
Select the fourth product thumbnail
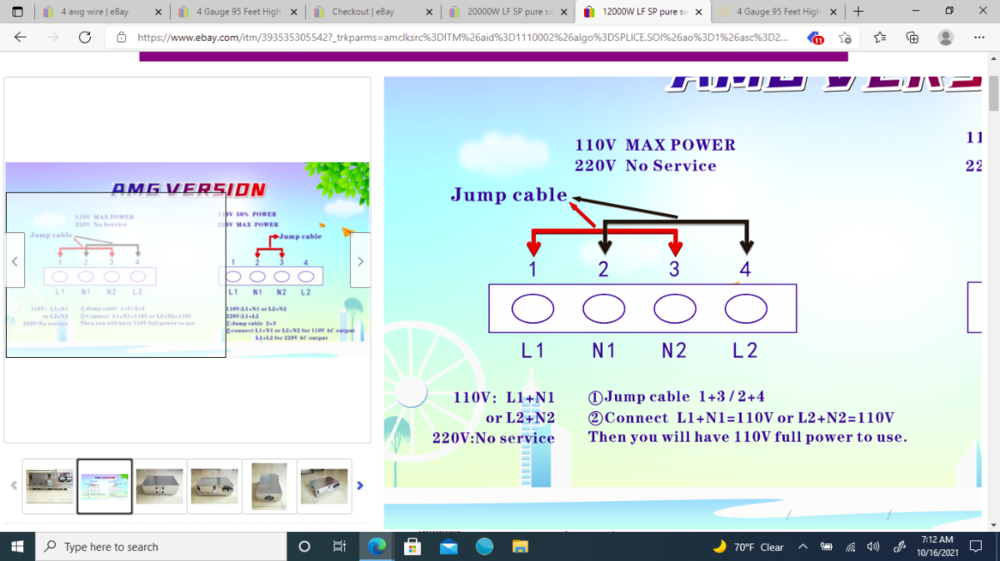tap(214, 486)
